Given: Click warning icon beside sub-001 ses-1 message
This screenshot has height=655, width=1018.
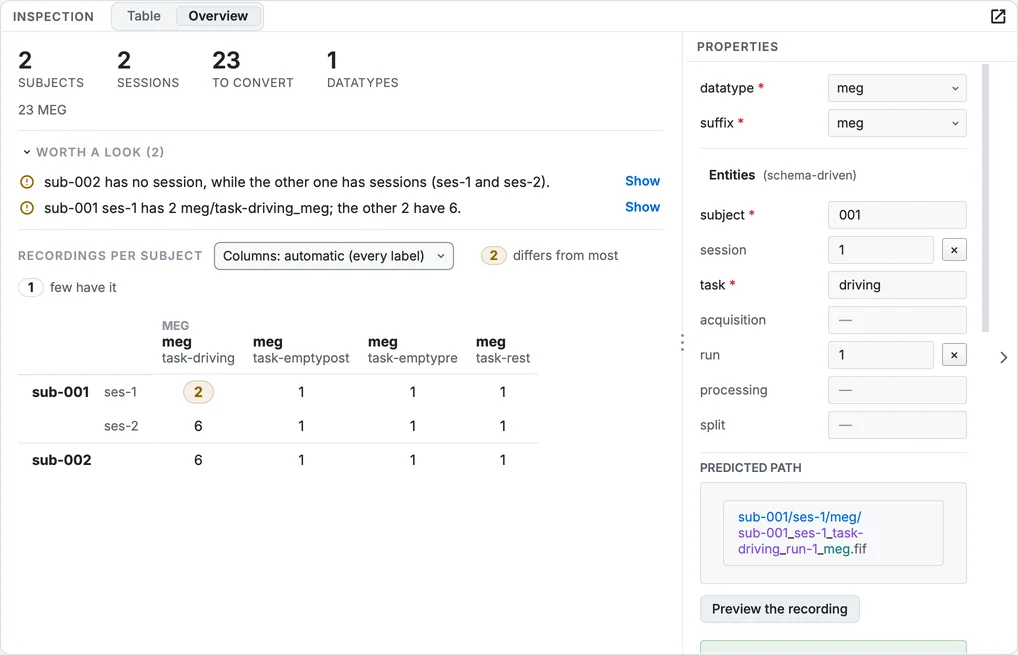Looking at the screenshot, I should 27,208.
